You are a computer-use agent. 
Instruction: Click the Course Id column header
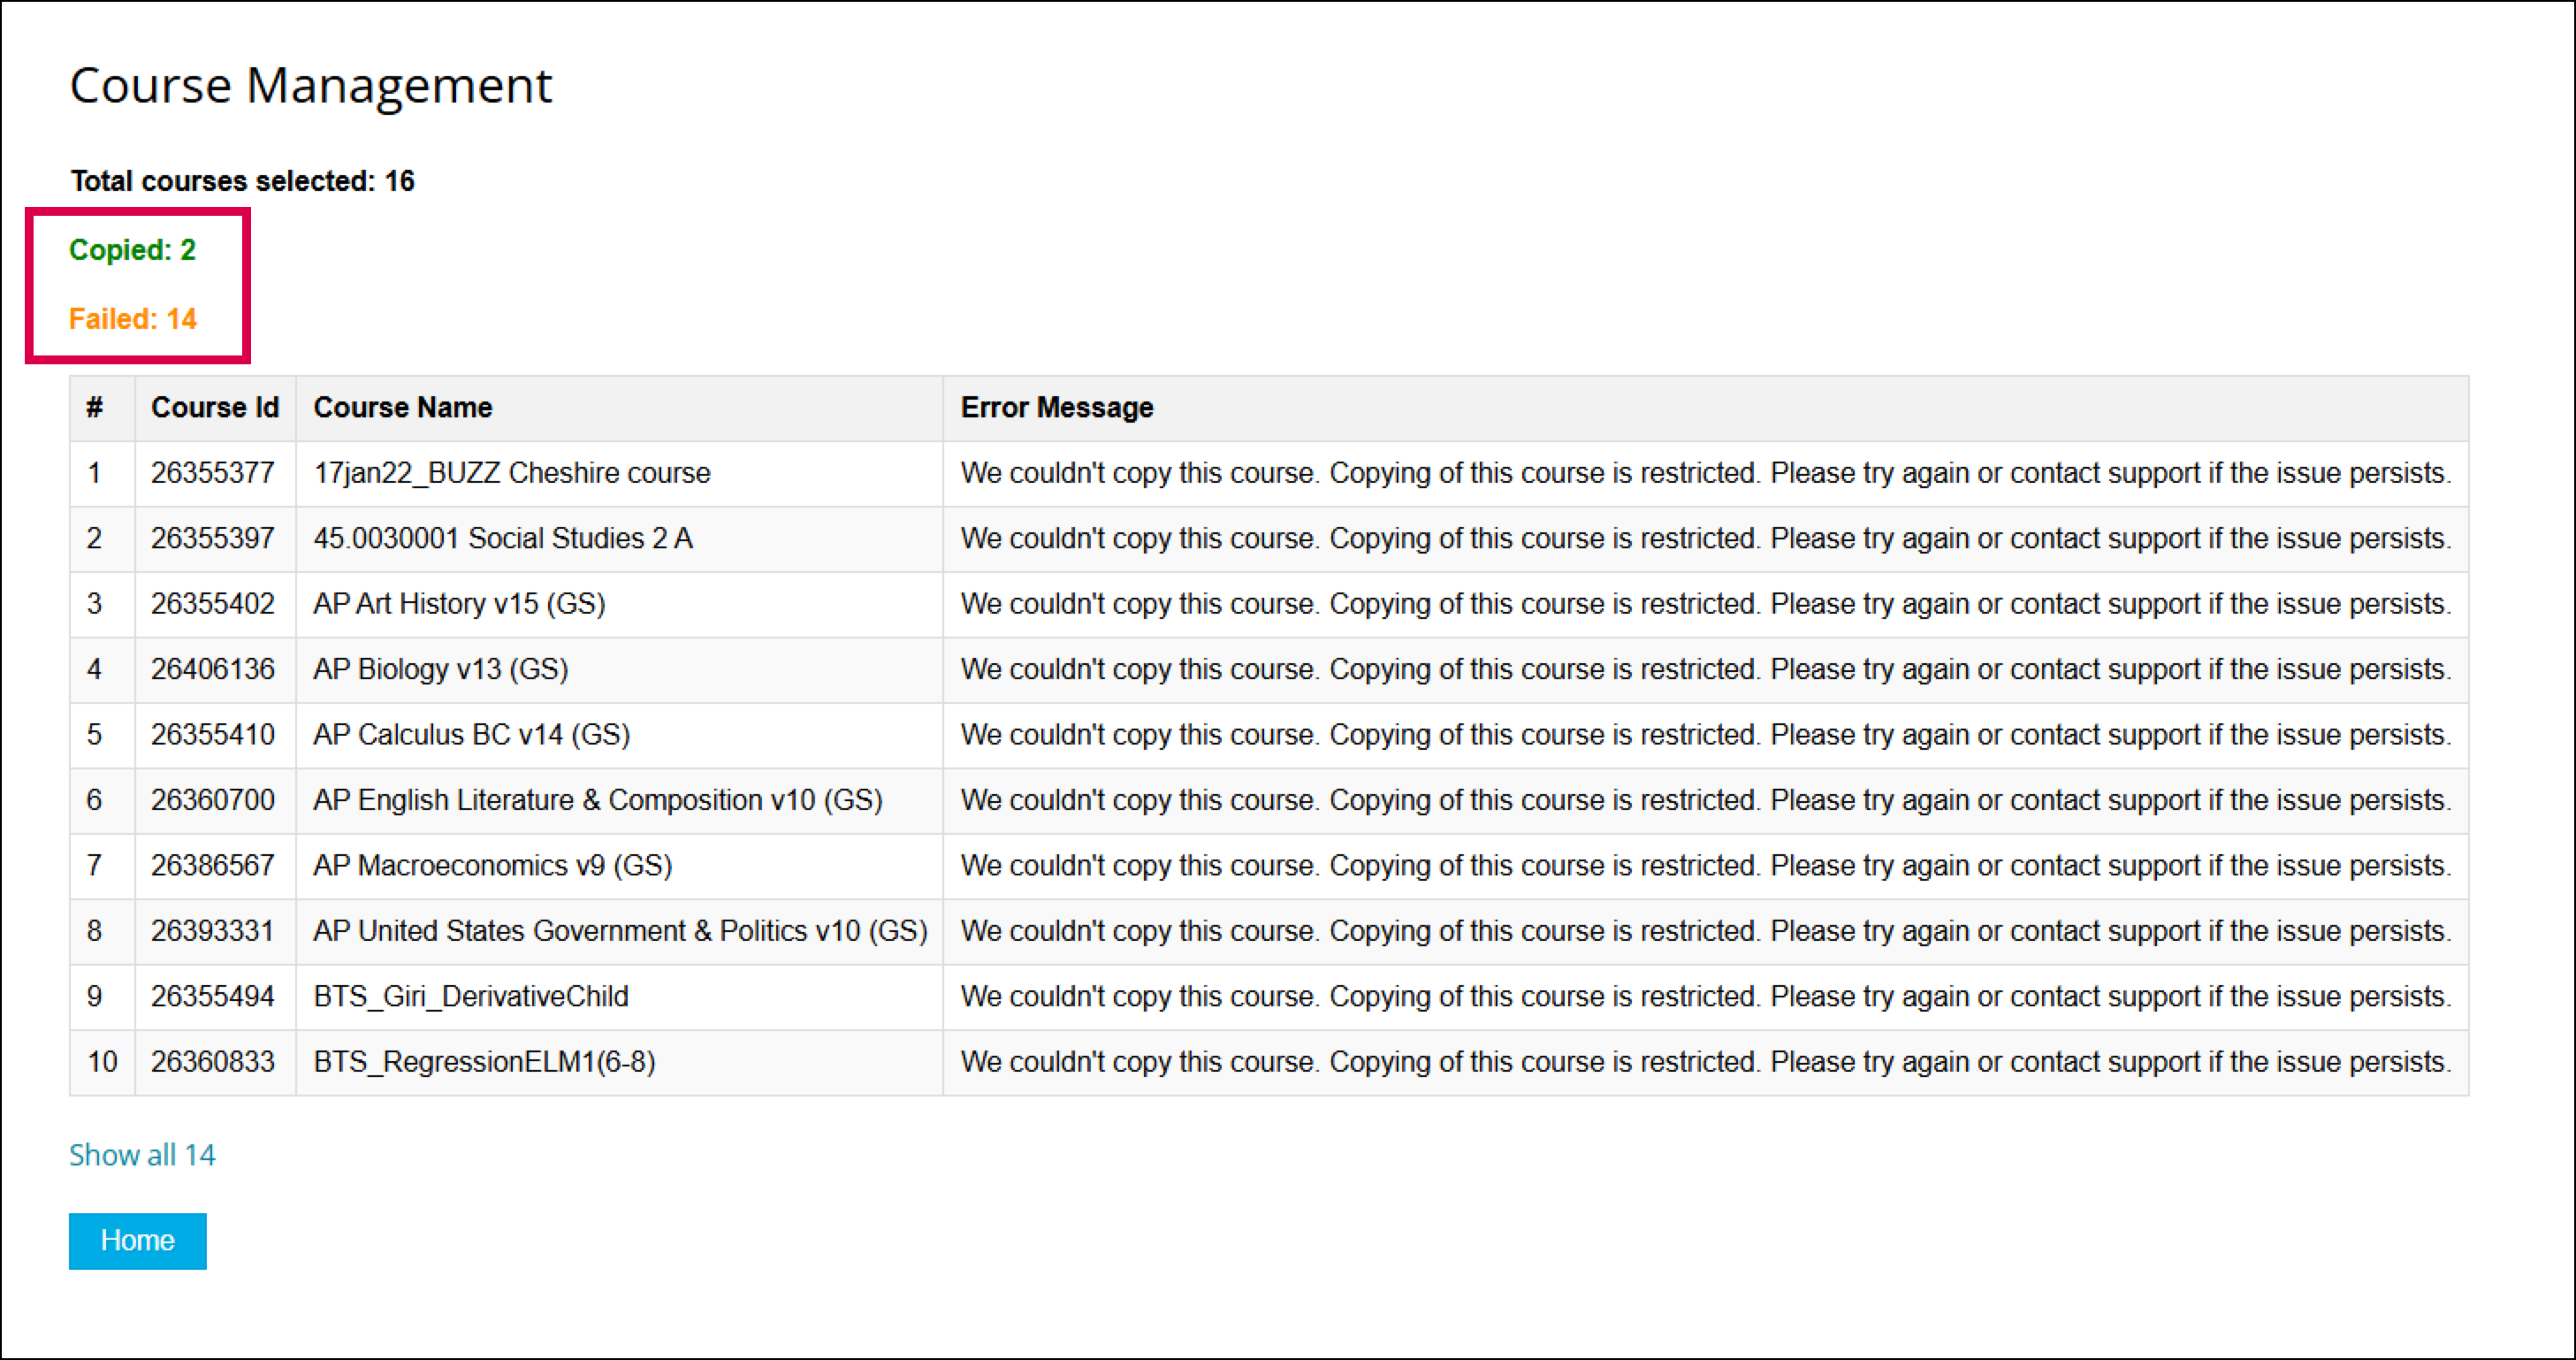214,407
